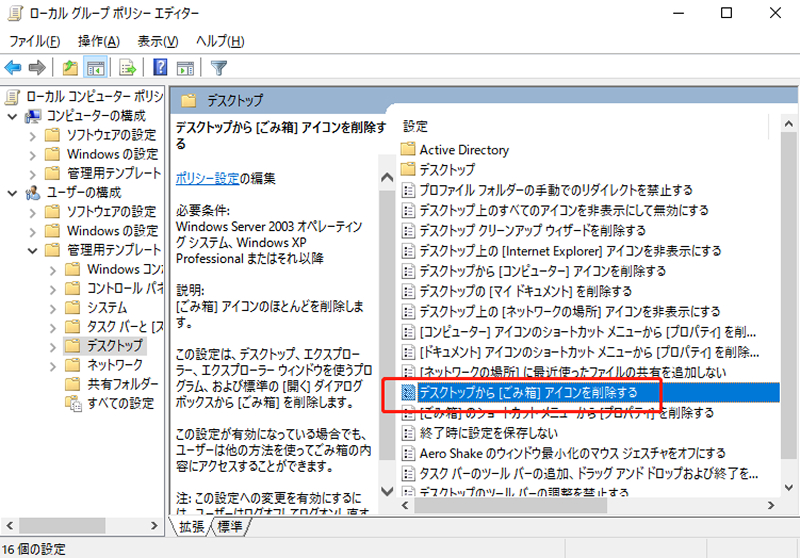The image size is (800, 558).
Task: Click the Up one level folder icon
Action: pyautogui.click(x=70, y=67)
